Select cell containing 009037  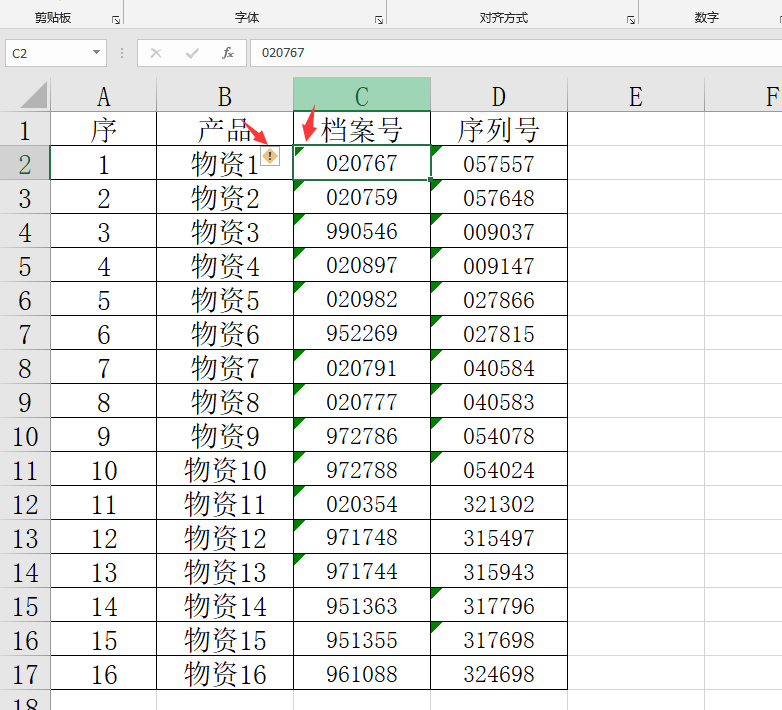pyautogui.click(x=499, y=231)
